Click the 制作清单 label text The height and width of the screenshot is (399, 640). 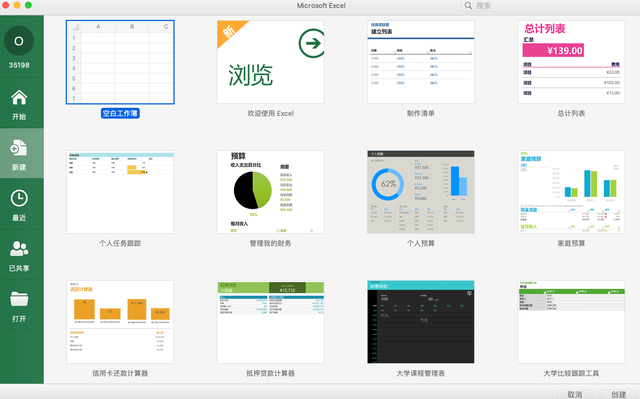[x=421, y=113]
